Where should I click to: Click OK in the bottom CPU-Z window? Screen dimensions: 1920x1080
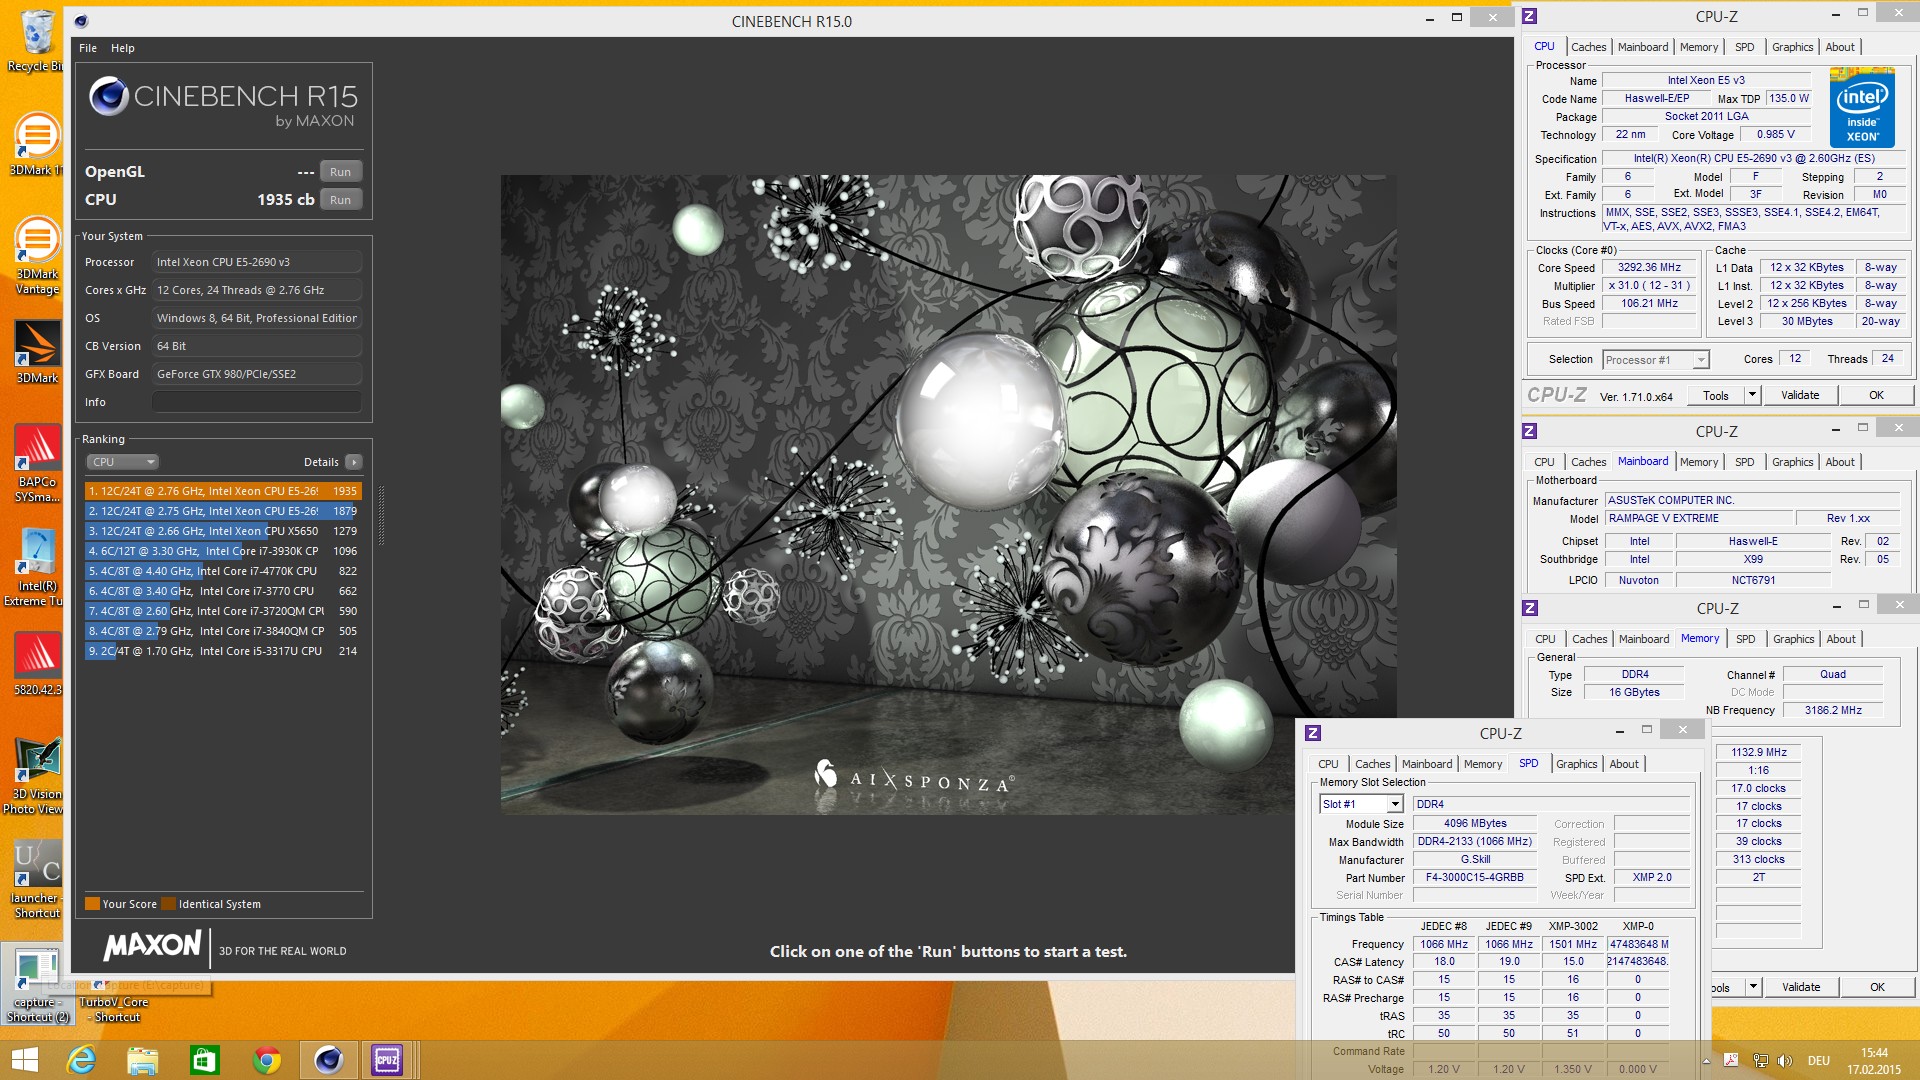coord(1877,987)
